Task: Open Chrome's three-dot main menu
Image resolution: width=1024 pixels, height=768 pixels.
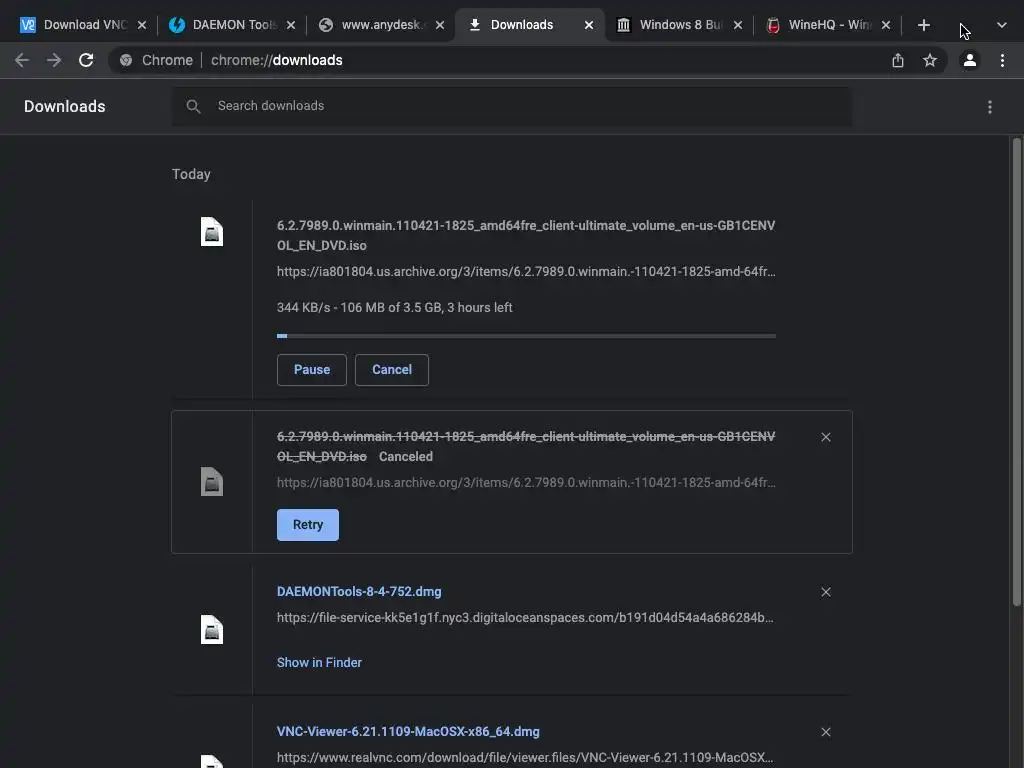Action: point(1002,60)
